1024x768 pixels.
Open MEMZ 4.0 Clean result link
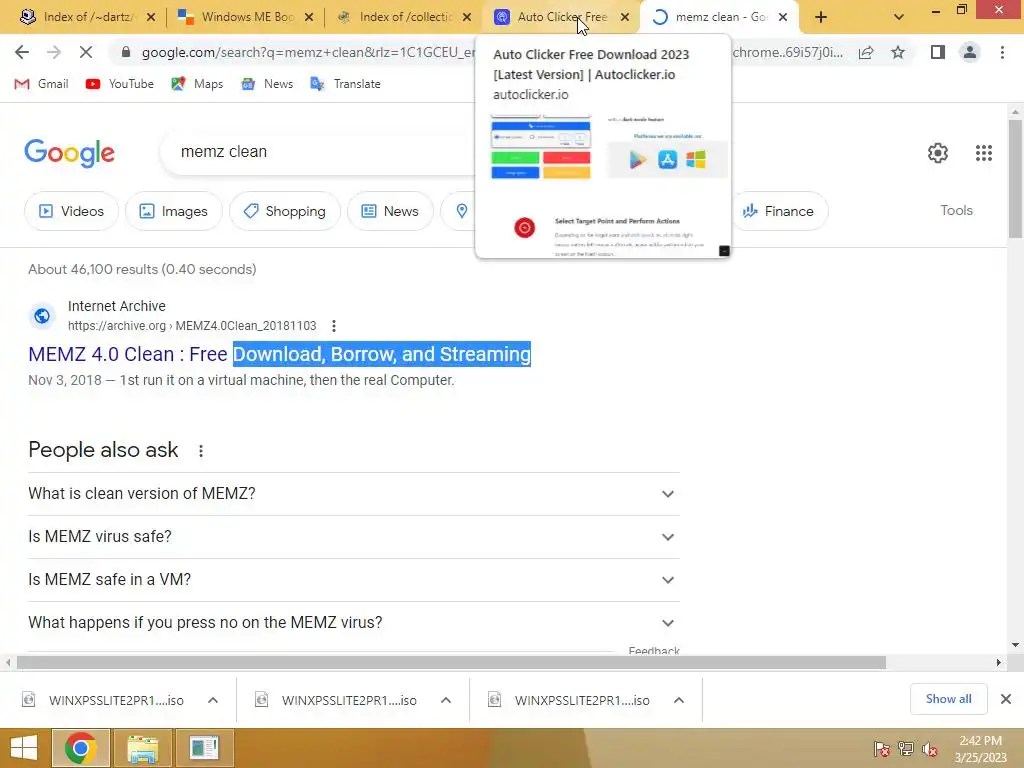click(x=279, y=354)
